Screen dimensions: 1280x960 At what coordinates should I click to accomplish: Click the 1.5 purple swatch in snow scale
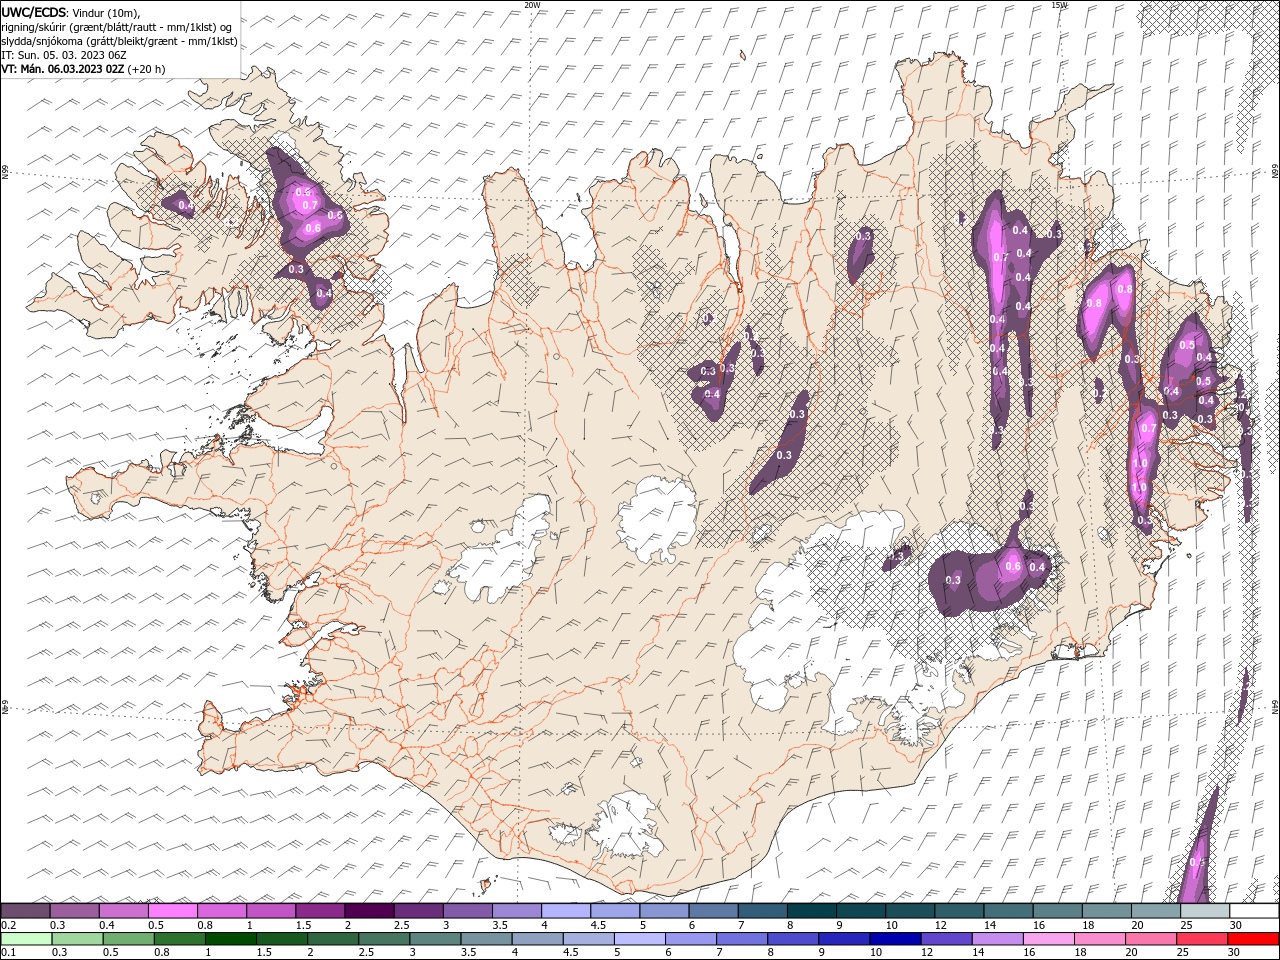point(320,910)
